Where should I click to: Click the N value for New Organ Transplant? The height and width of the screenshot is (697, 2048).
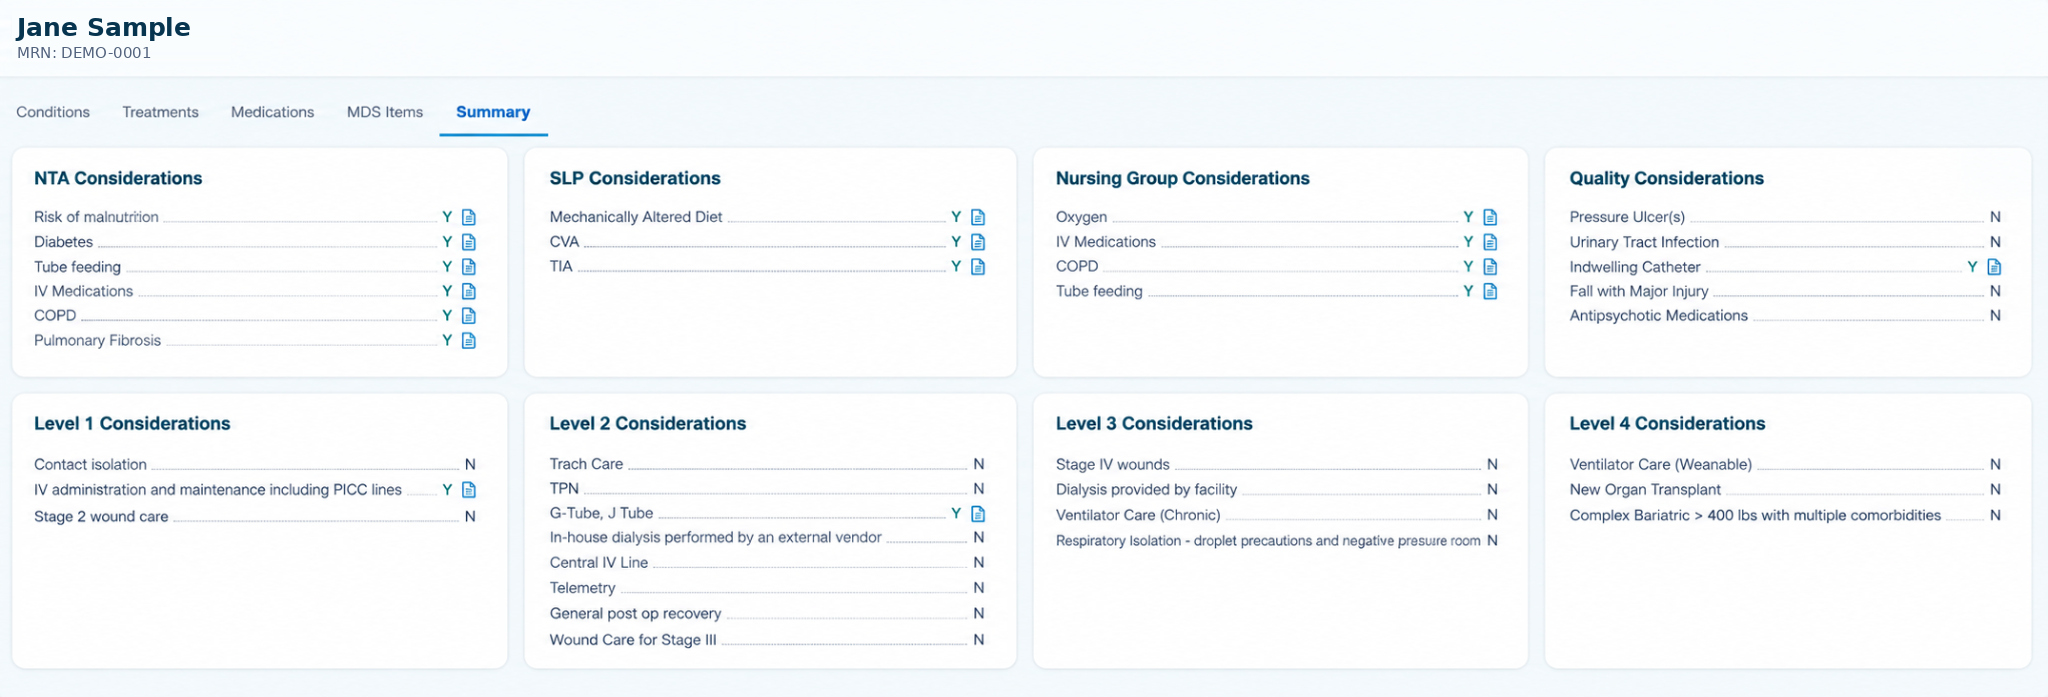(1995, 490)
